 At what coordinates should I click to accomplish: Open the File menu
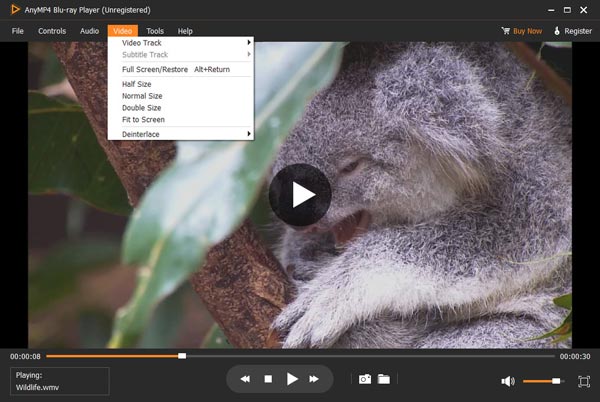18,31
